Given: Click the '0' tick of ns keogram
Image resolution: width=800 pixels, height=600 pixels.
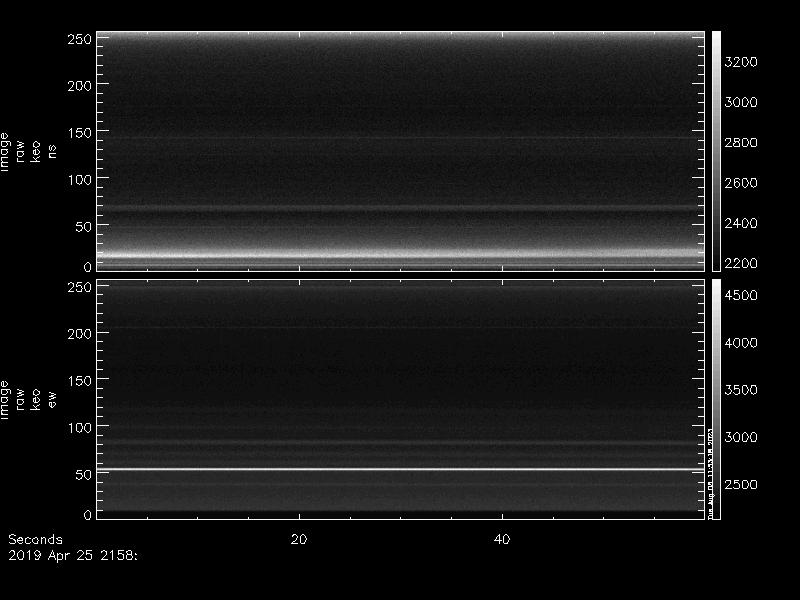Looking at the screenshot, I should coord(88,266).
